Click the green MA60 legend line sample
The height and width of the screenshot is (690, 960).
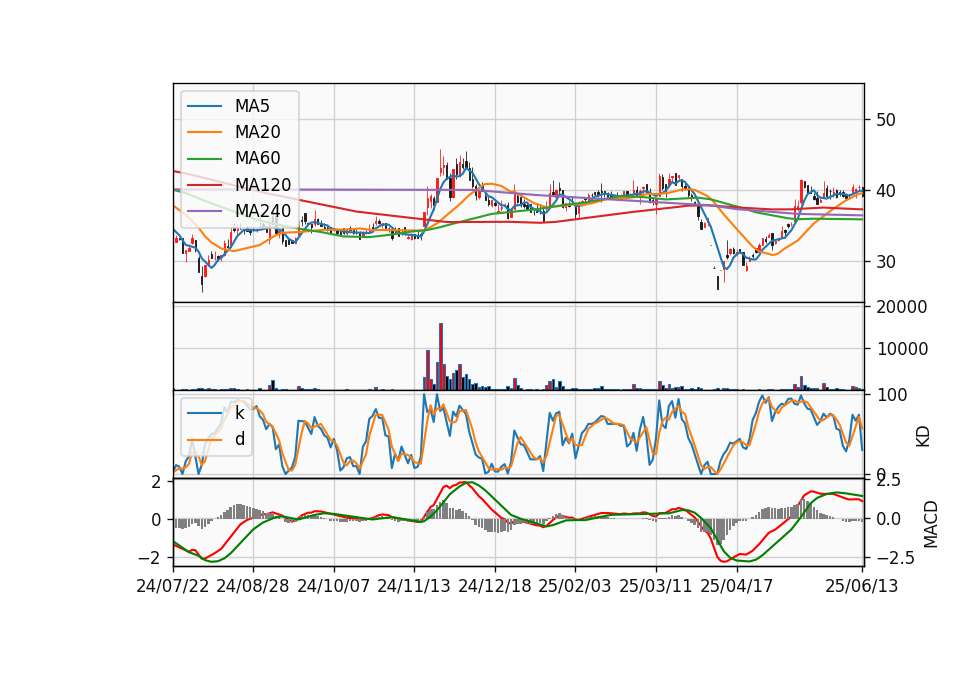click(204, 159)
